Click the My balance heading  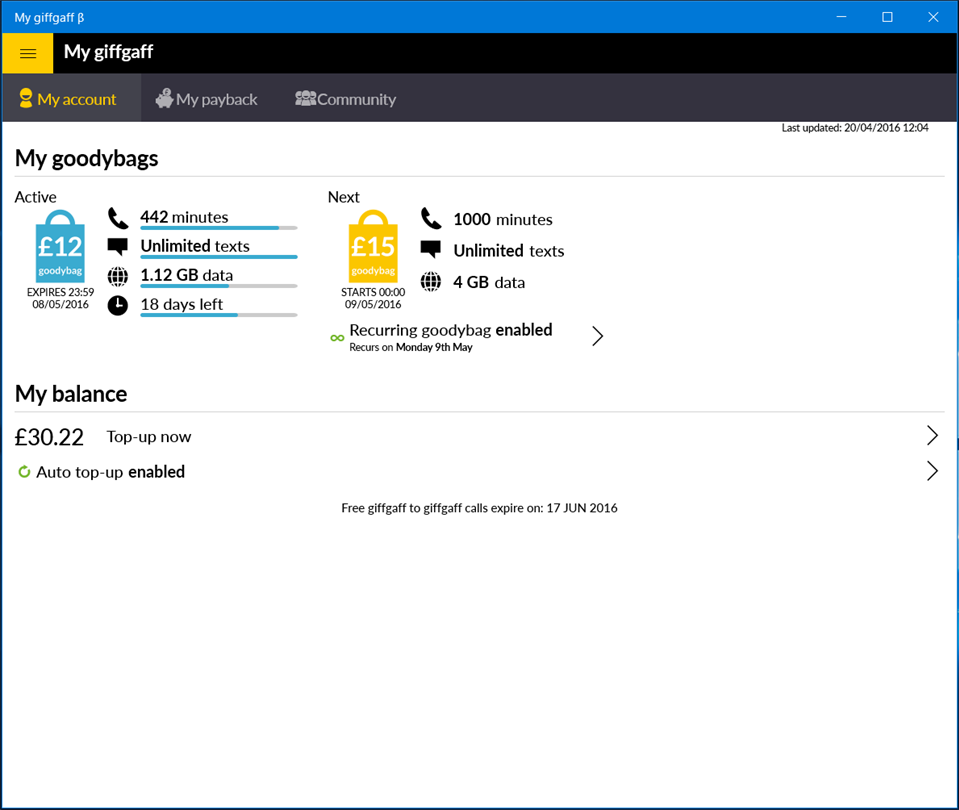coord(71,393)
